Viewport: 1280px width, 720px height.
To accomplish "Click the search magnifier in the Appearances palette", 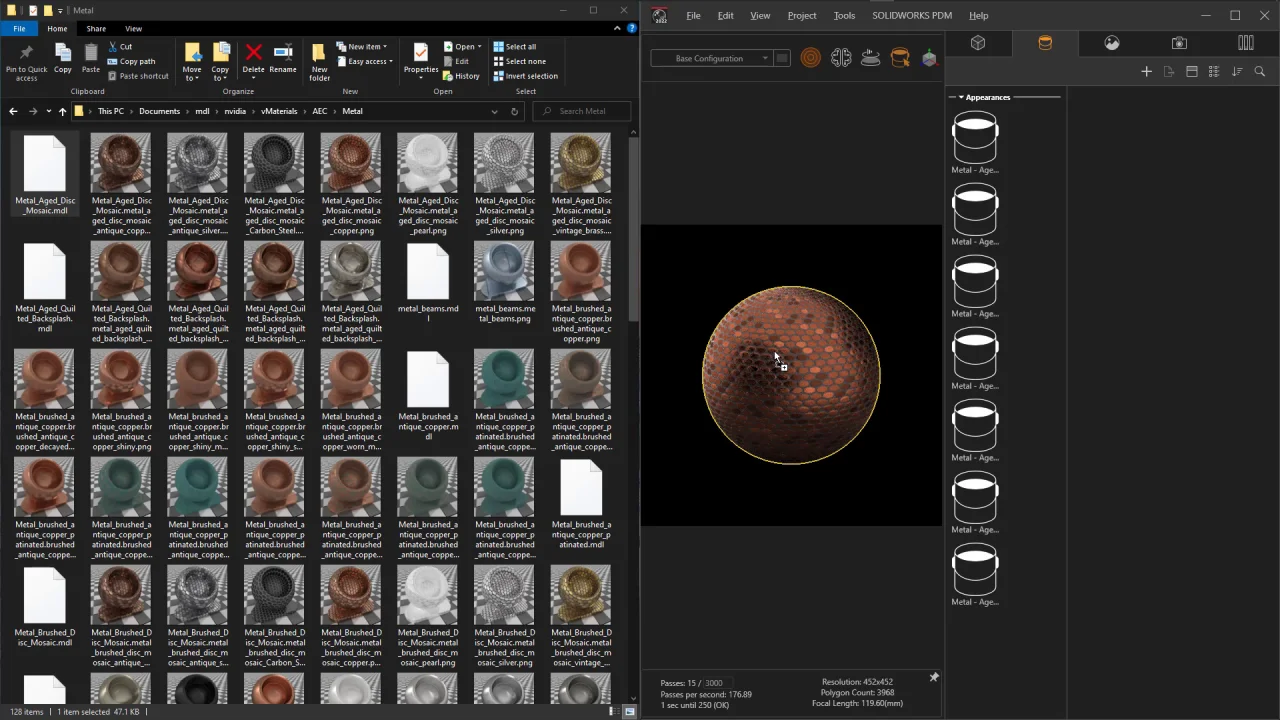I will 1259,71.
